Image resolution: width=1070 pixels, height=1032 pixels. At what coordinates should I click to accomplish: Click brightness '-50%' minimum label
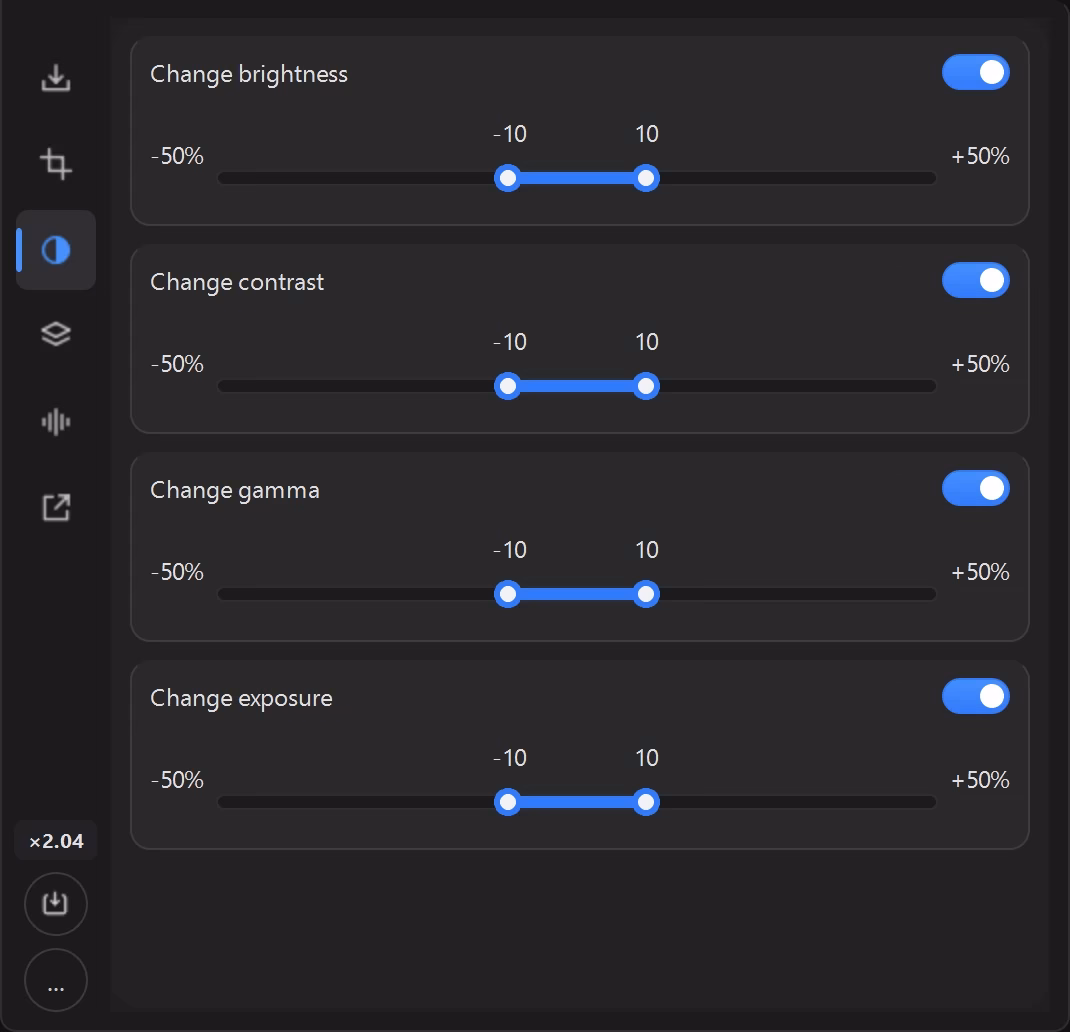click(x=177, y=156)
